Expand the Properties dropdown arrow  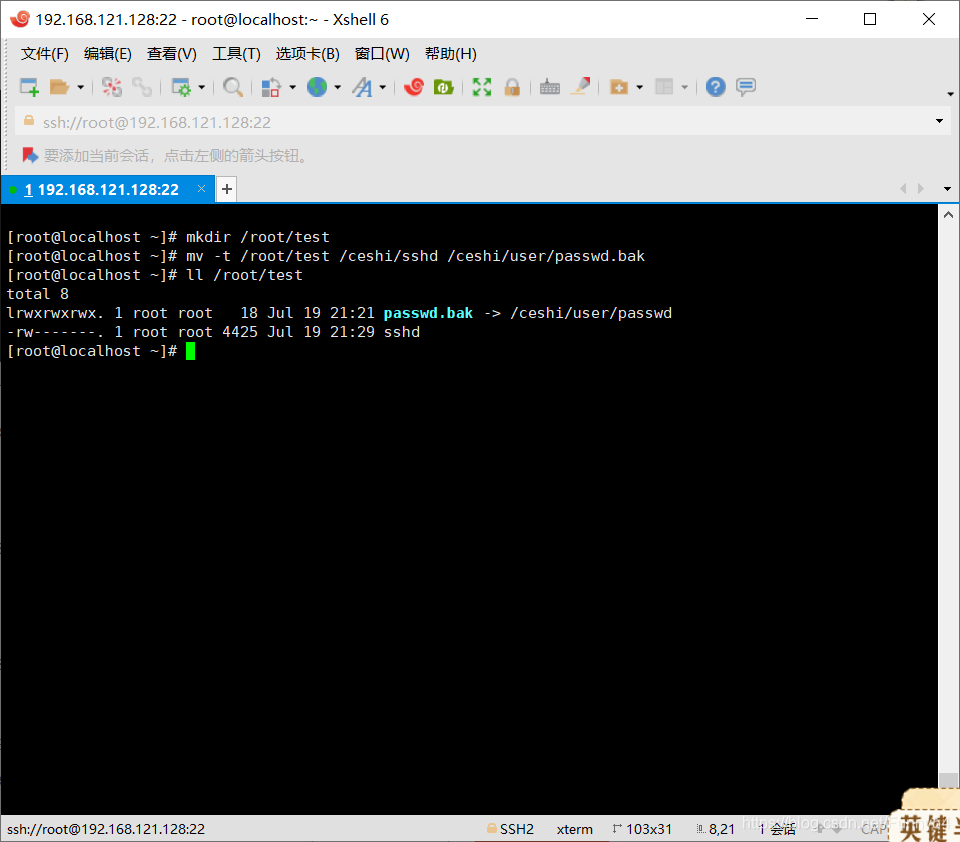click(x=201, y=88)
